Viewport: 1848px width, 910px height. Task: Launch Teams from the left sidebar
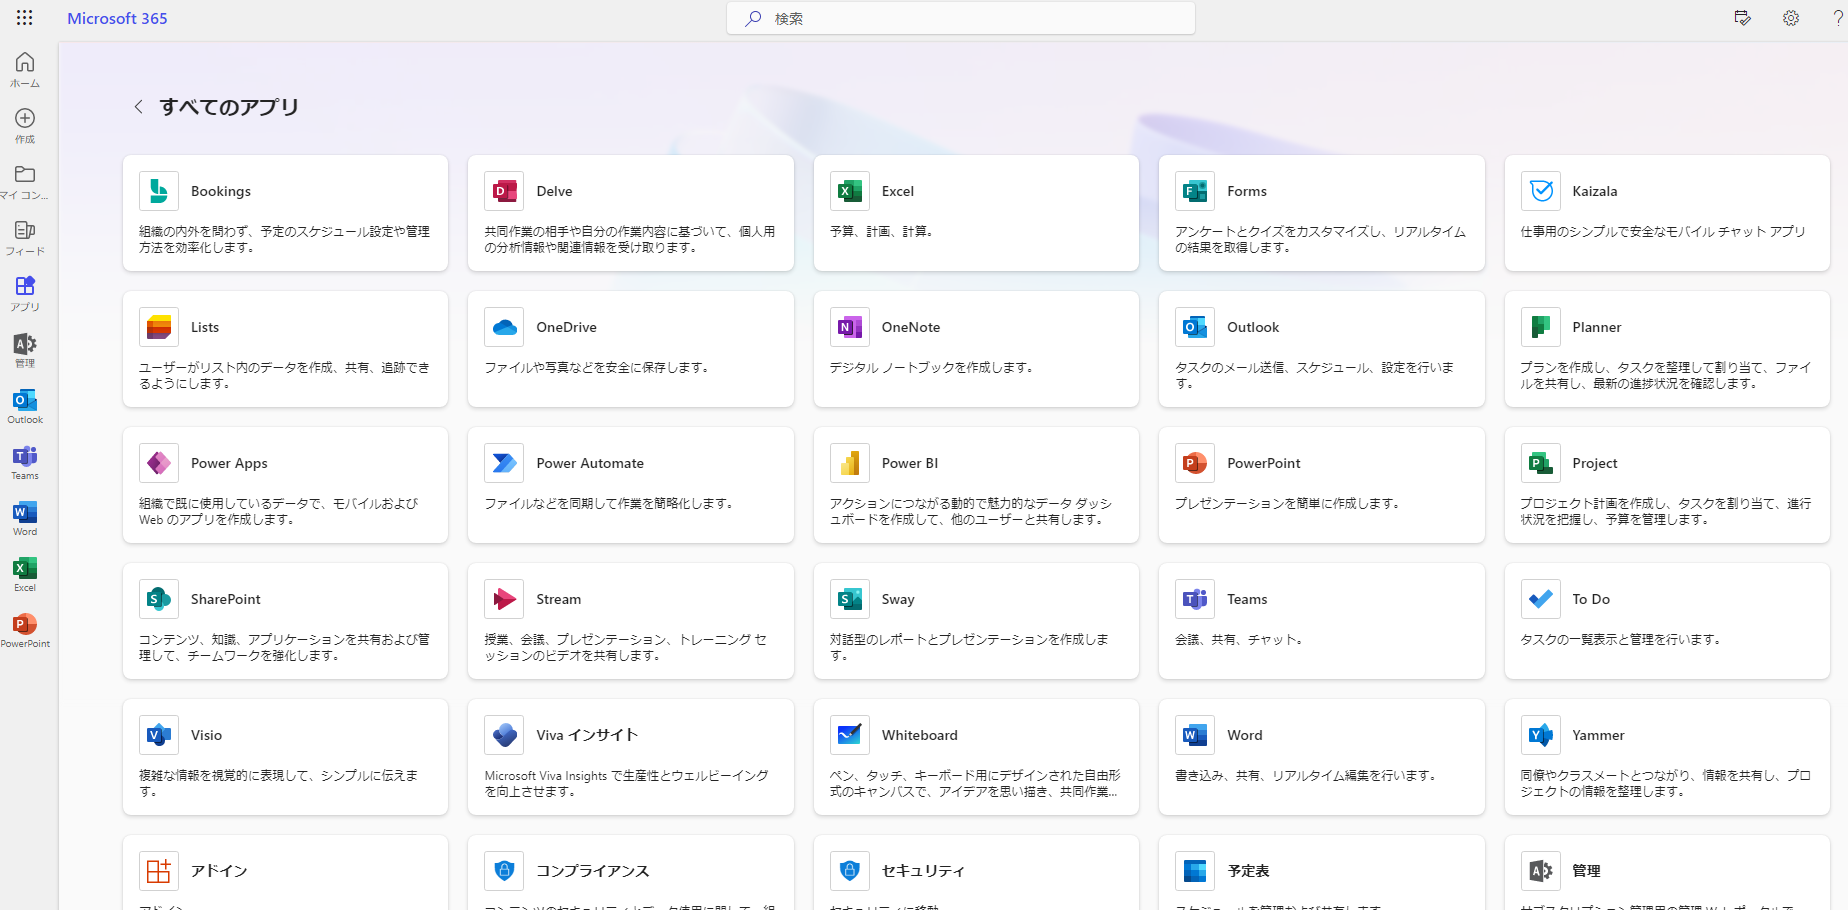pyautogui.click(x=25, y=462)
